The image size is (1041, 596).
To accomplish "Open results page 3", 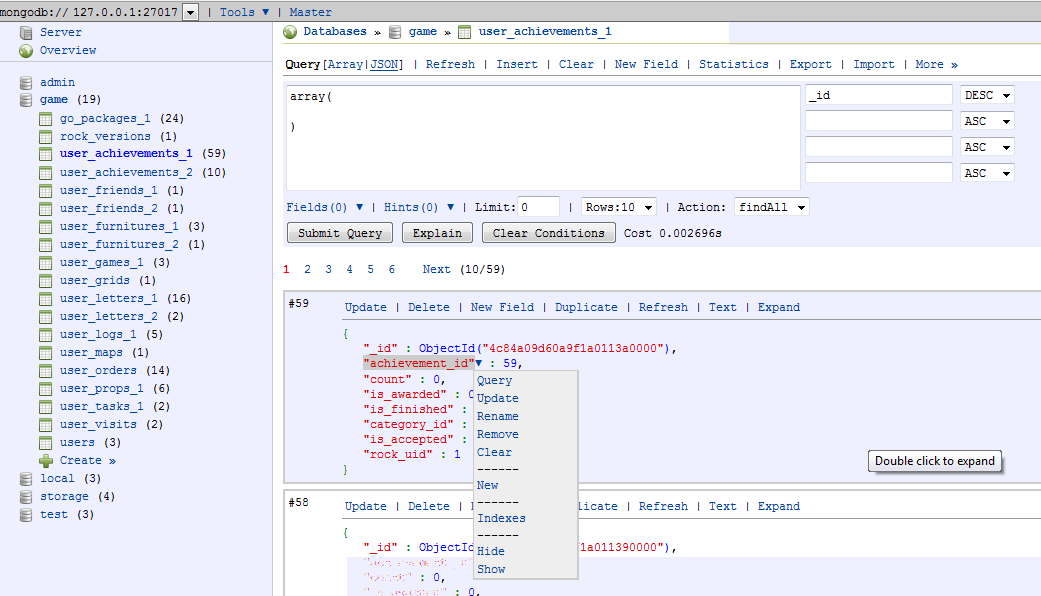I will click(329, 269).
